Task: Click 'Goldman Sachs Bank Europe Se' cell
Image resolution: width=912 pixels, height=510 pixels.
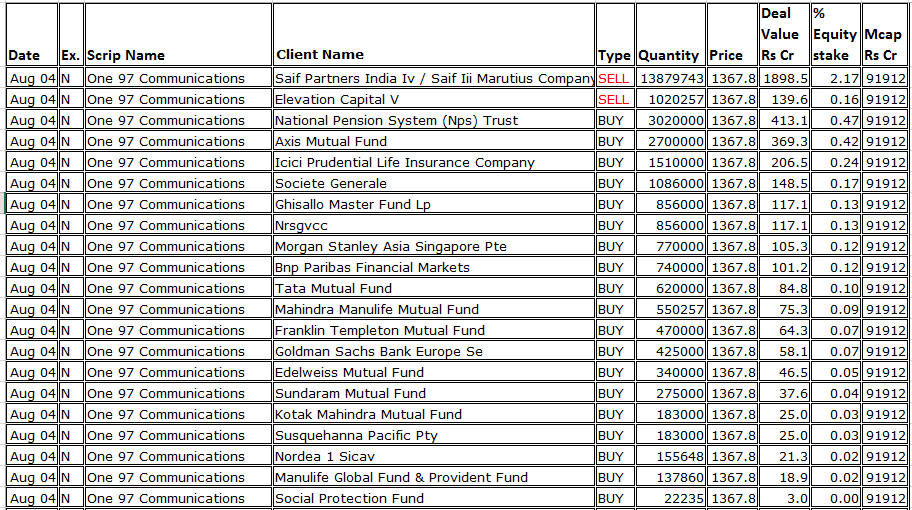Action: [434, 351]
